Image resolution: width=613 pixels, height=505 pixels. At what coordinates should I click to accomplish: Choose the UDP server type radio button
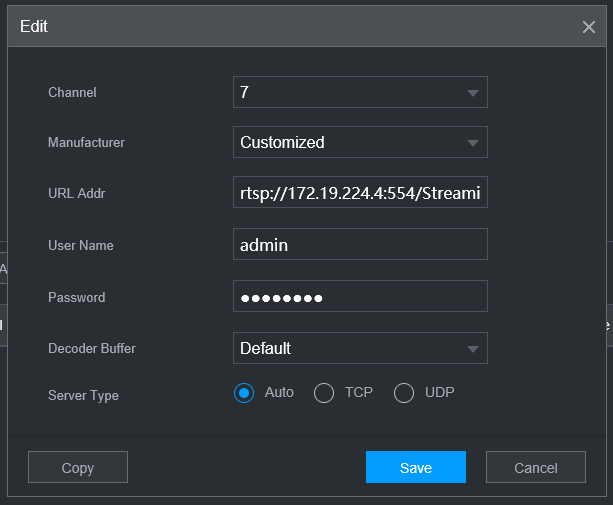[404, 393]
